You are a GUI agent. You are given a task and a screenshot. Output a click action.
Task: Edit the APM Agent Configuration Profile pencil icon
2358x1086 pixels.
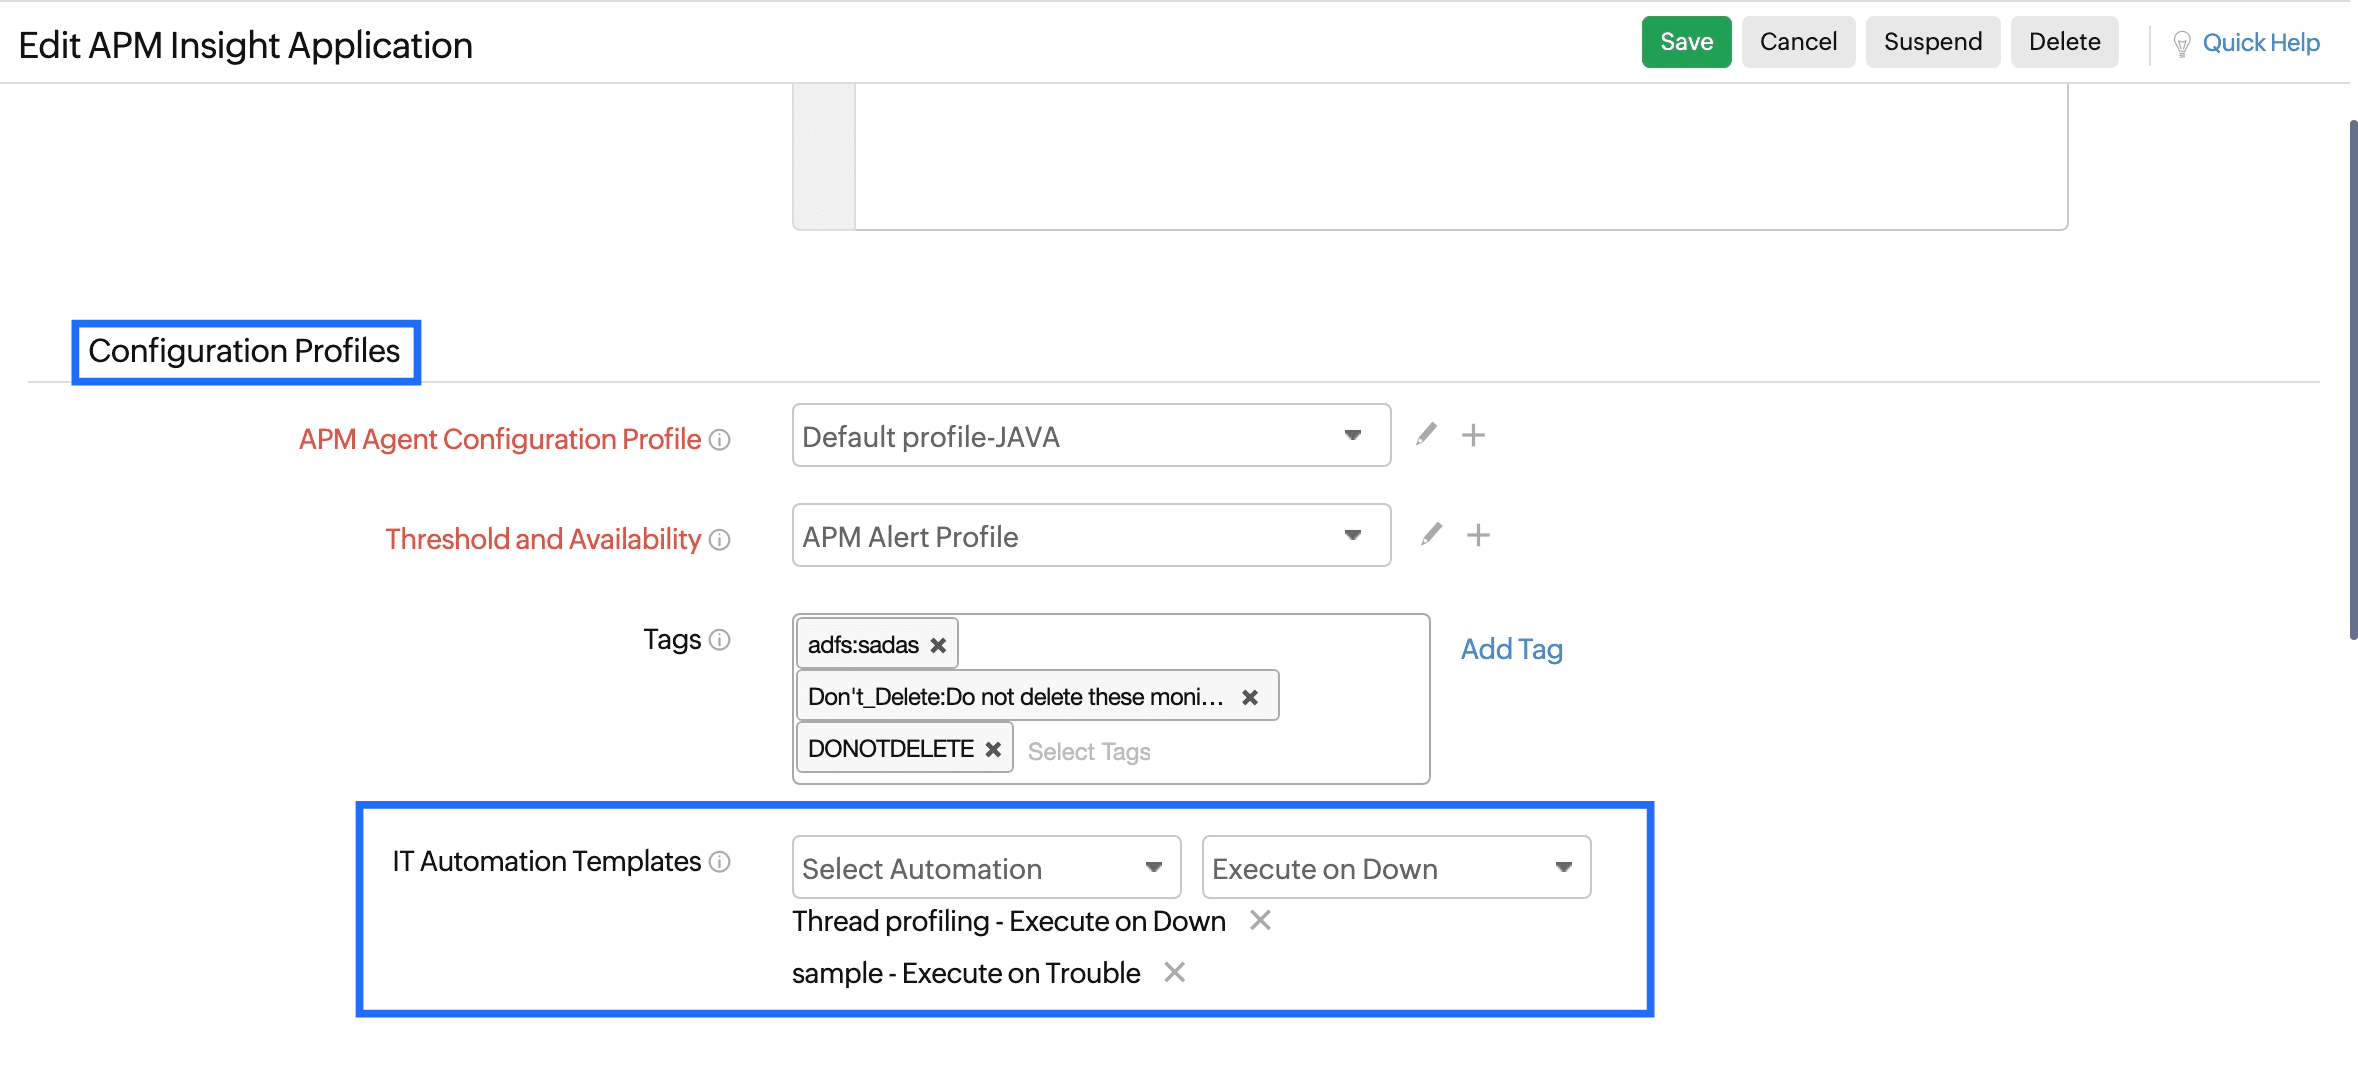pos(1426,435)
